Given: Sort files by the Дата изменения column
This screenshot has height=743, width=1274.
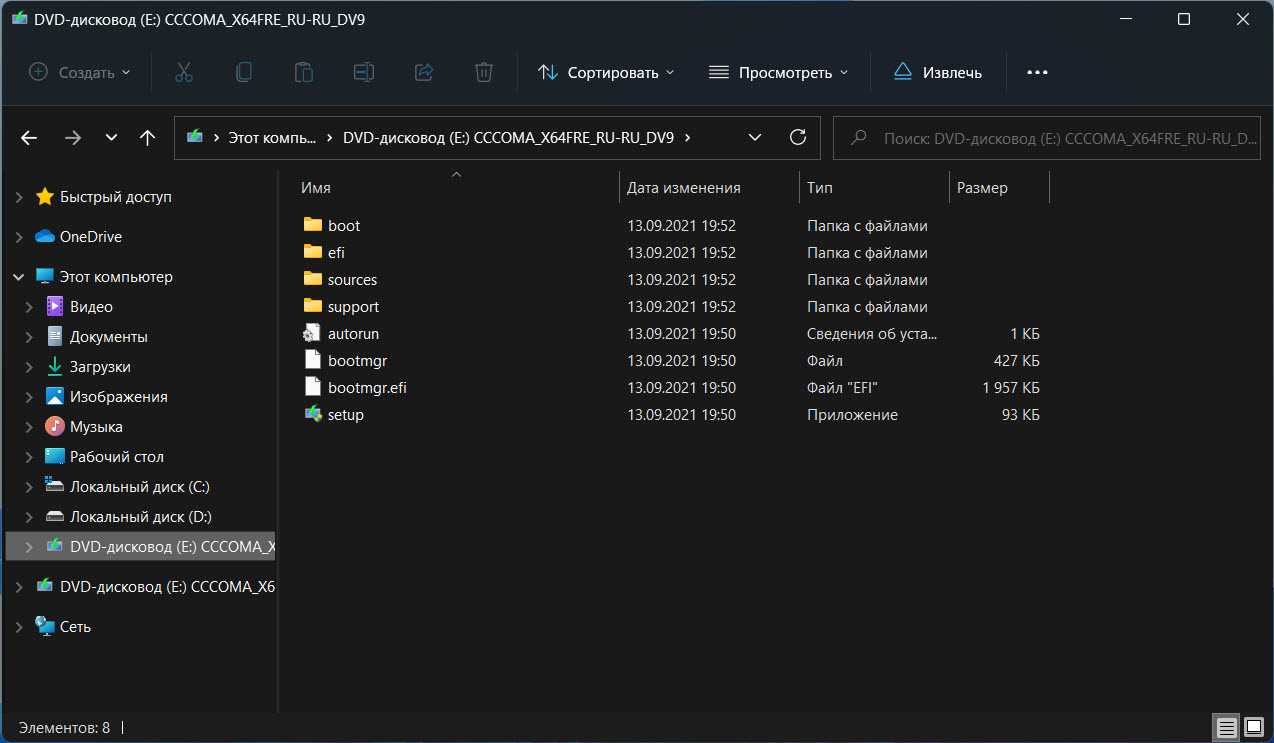Looking at the screenshot, I should [684, 188].
